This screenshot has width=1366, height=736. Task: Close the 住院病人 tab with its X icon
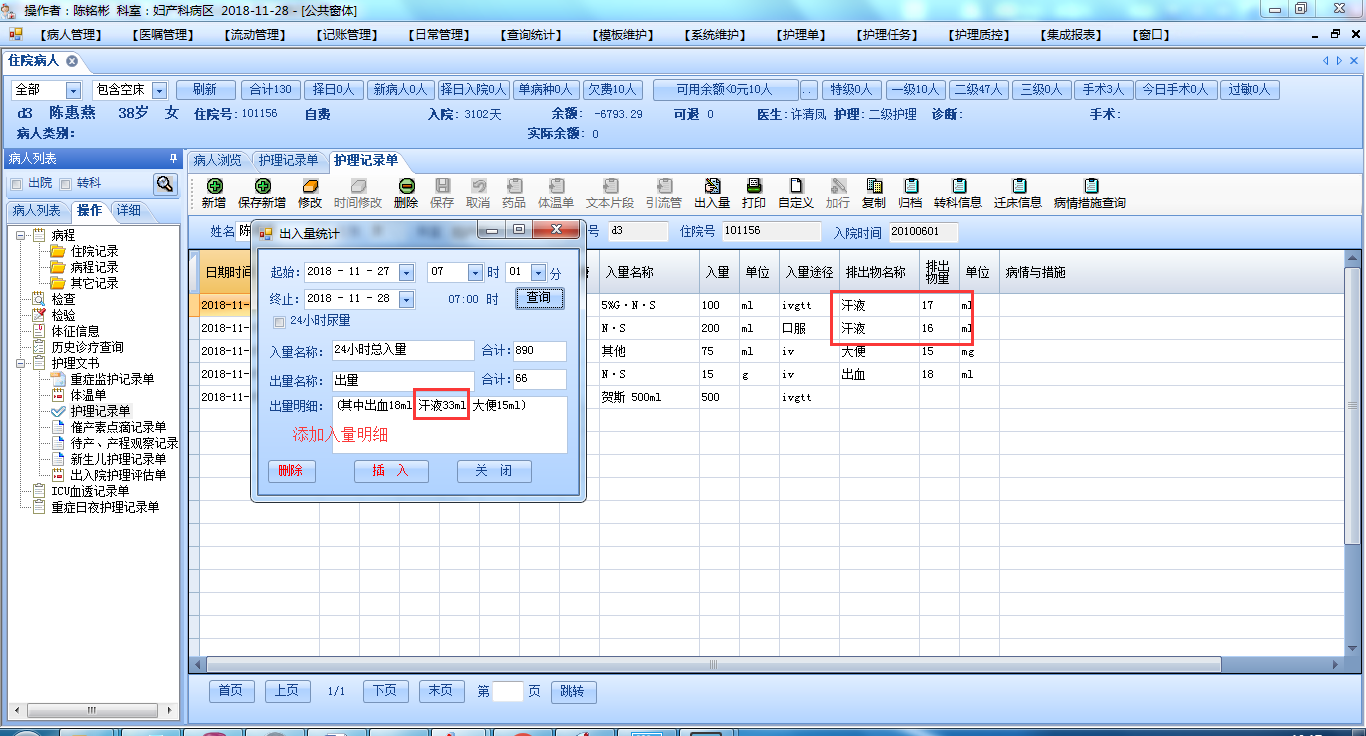72,61
